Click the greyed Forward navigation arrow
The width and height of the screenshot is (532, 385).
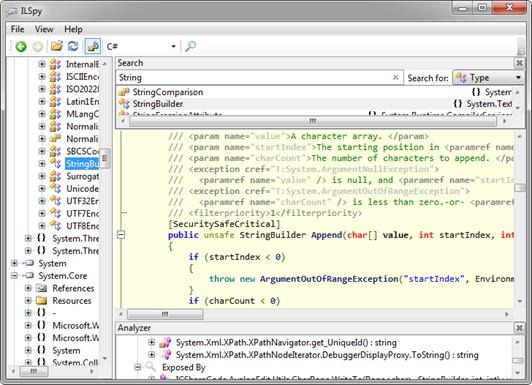(x=37, y=46)
